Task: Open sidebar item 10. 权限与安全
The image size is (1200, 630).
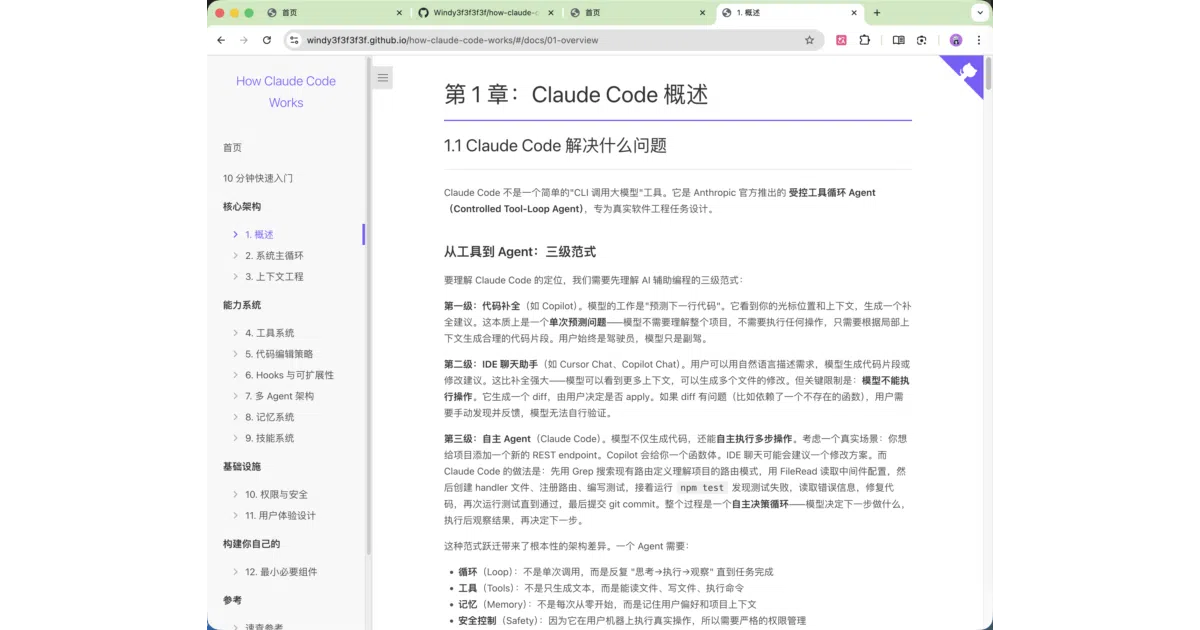Action: click(277, 494)
